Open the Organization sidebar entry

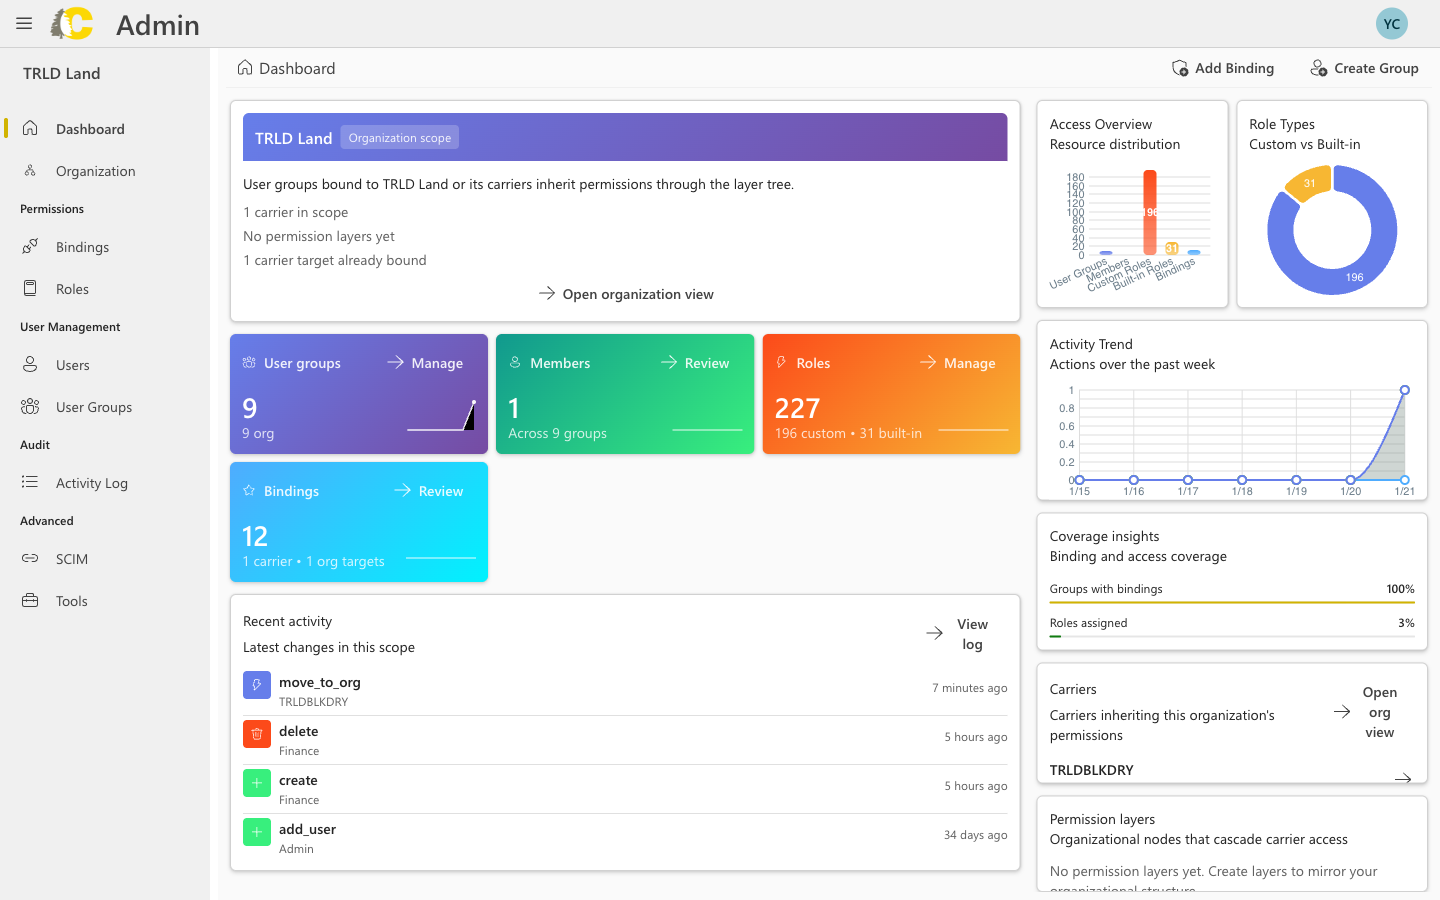29,170
